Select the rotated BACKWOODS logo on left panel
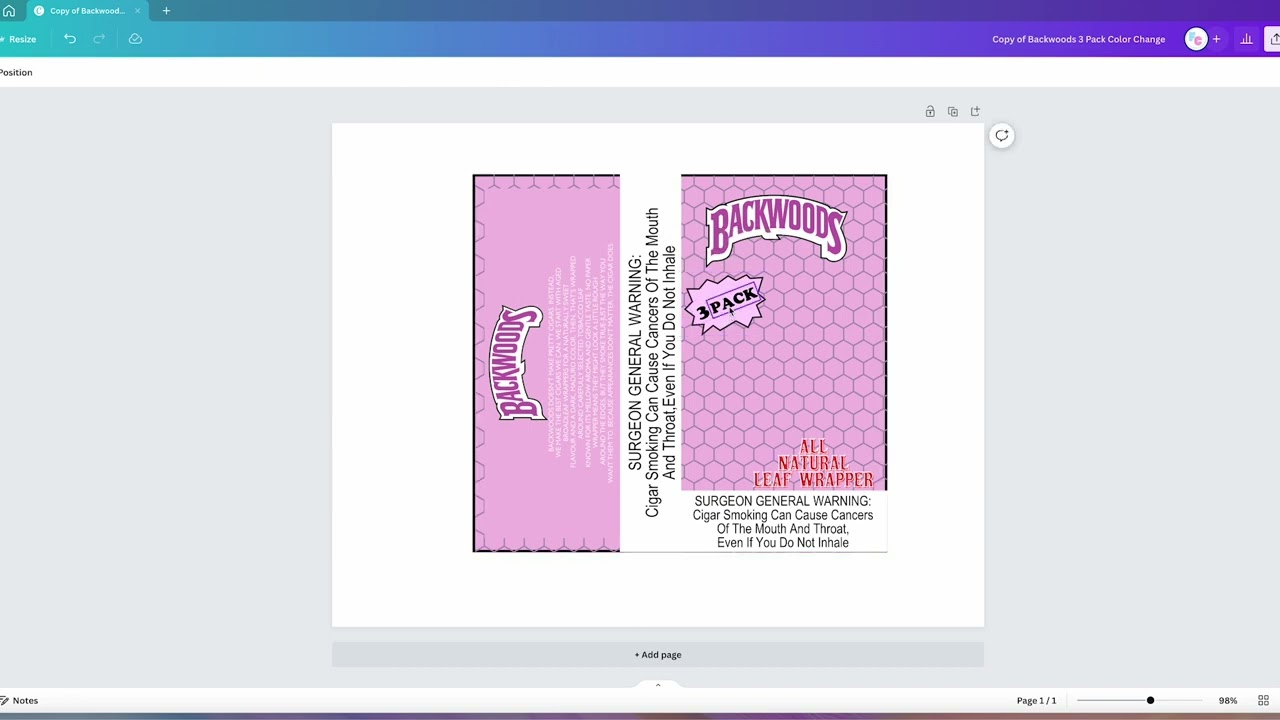 (516, 363)
